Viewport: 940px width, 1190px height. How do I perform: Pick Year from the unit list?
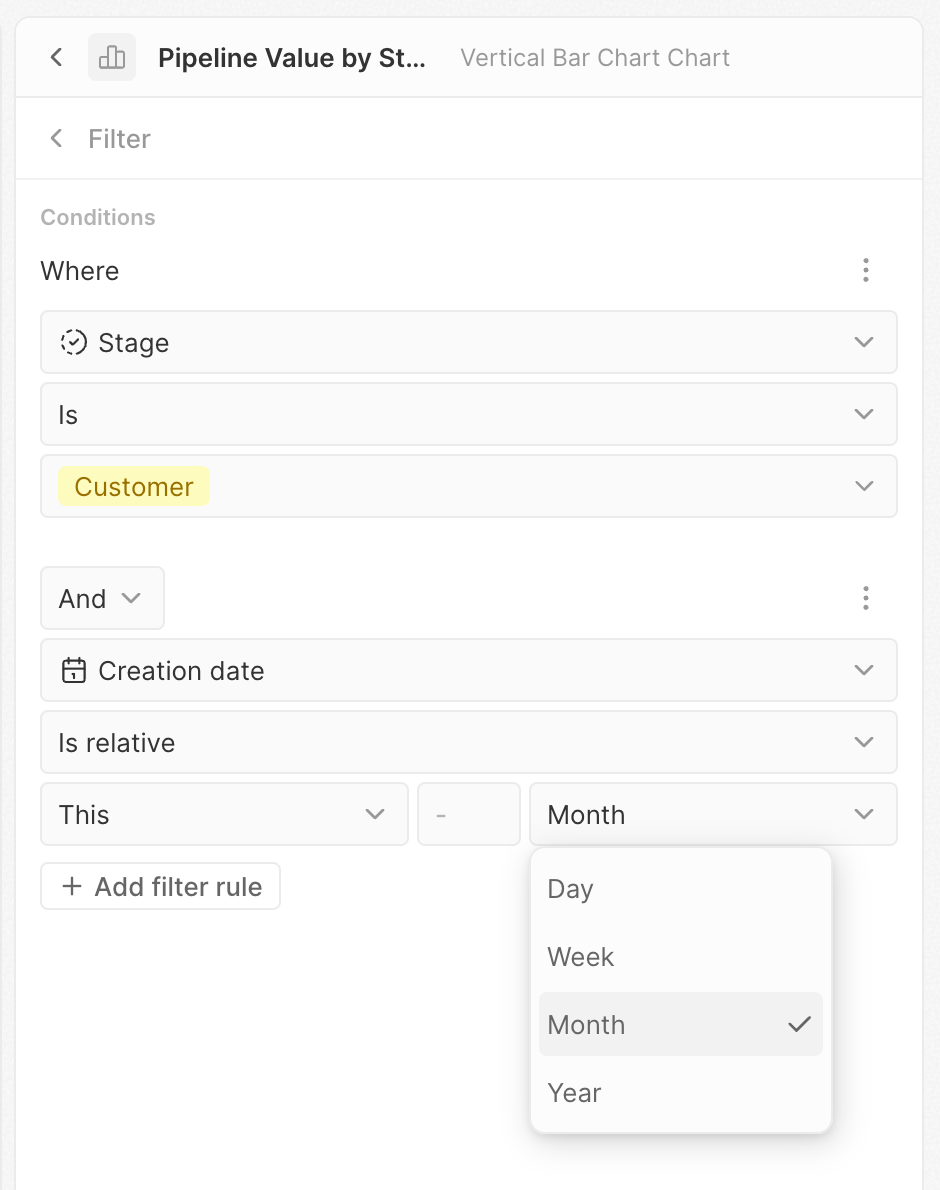tap(680, 1093)
